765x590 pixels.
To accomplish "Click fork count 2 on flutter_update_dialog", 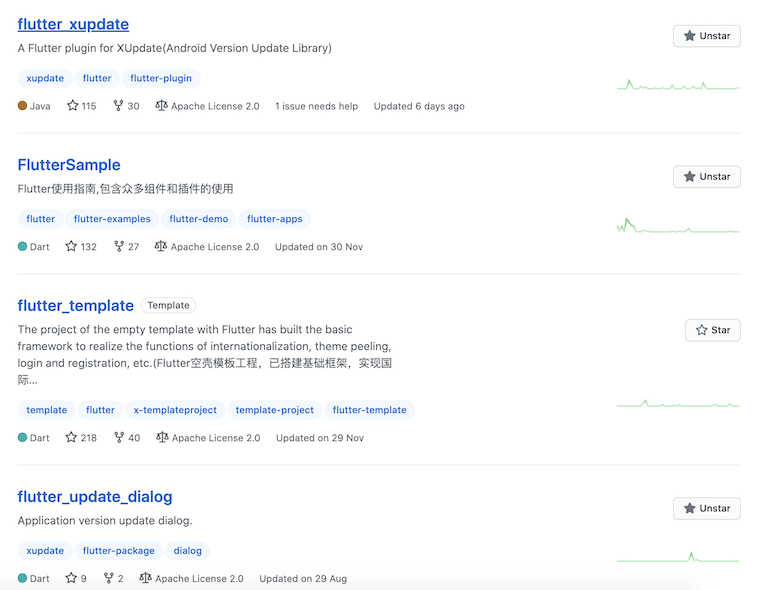I will coord(114,578).
